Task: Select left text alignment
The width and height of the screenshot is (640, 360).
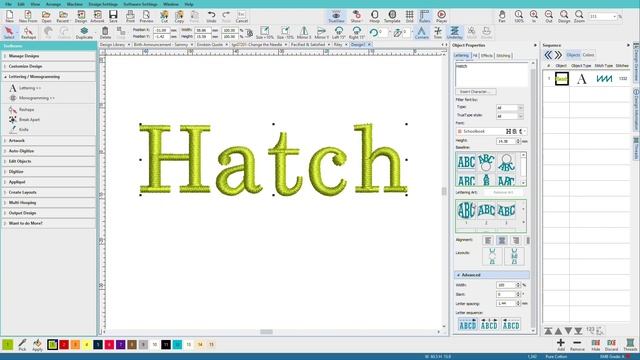Action: pos(488,240)
